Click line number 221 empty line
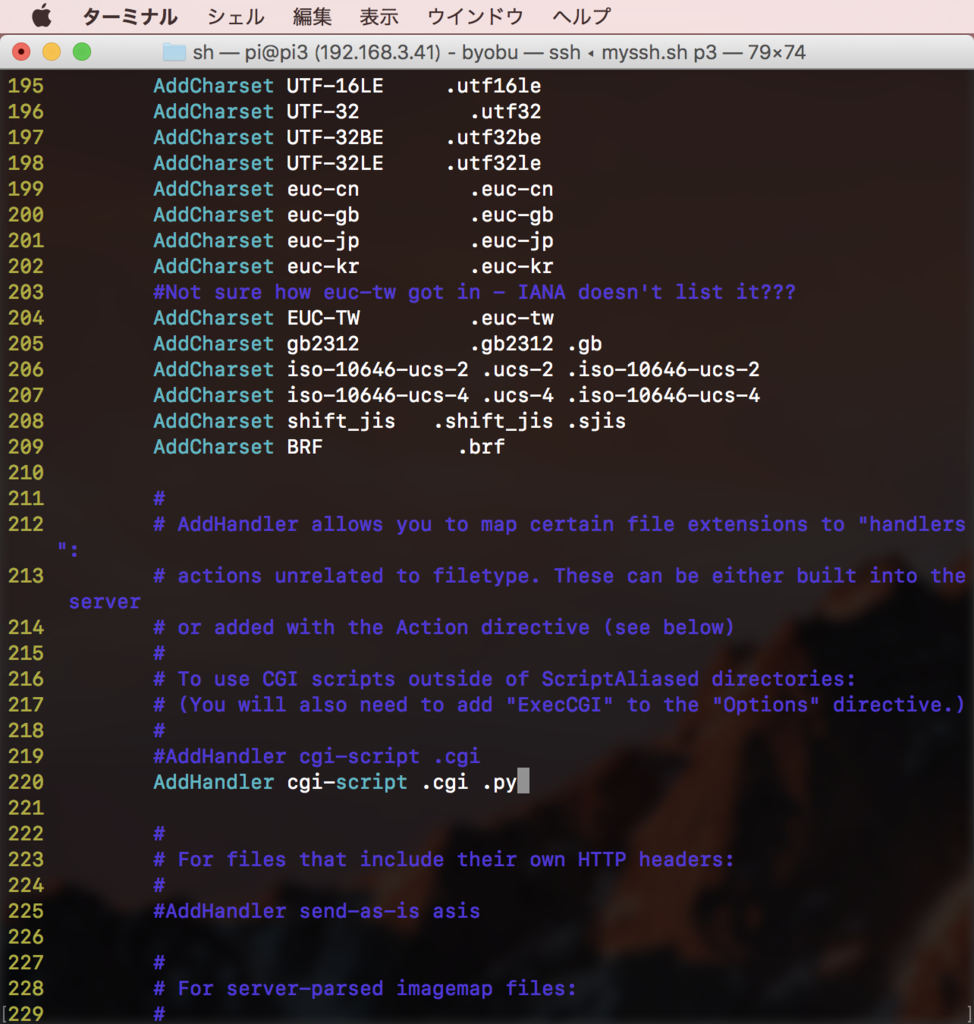Image resolution: width=974 pixels, height=1024 pixels. (26, 808)
